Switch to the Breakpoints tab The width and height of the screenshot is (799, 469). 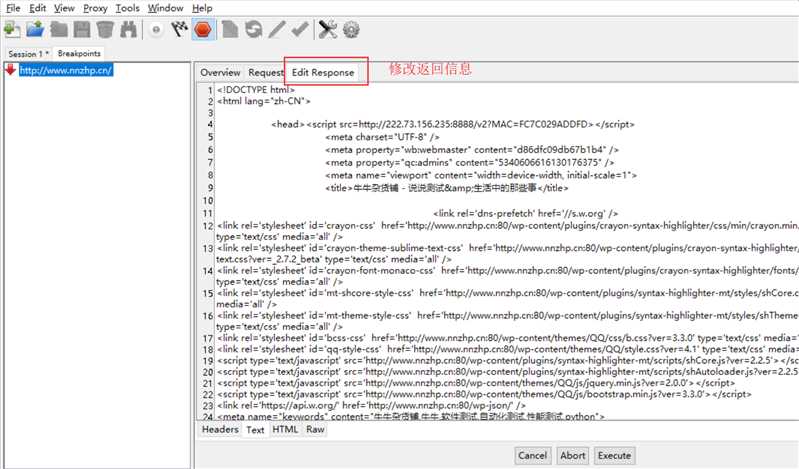click(79, 53)
